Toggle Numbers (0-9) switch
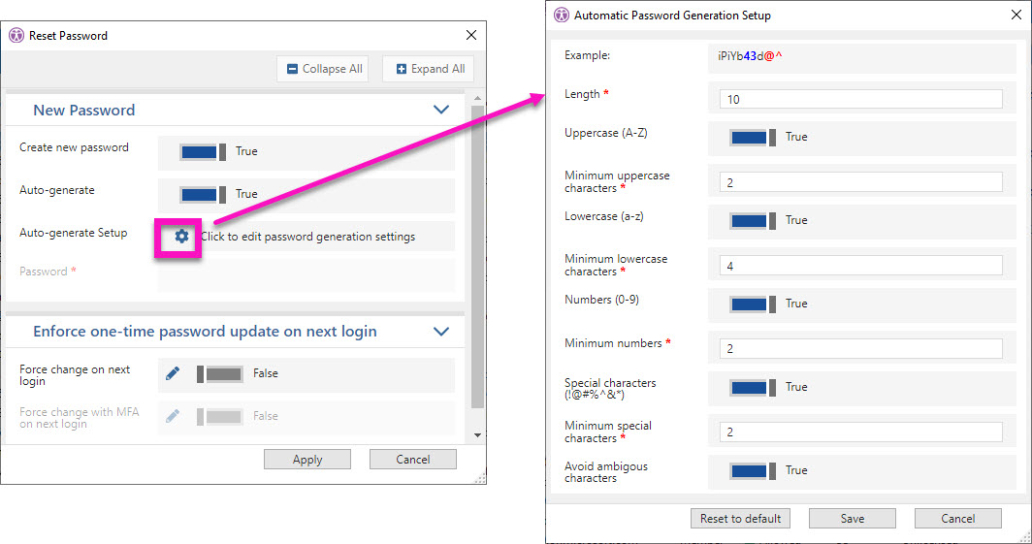 point(753,304)
